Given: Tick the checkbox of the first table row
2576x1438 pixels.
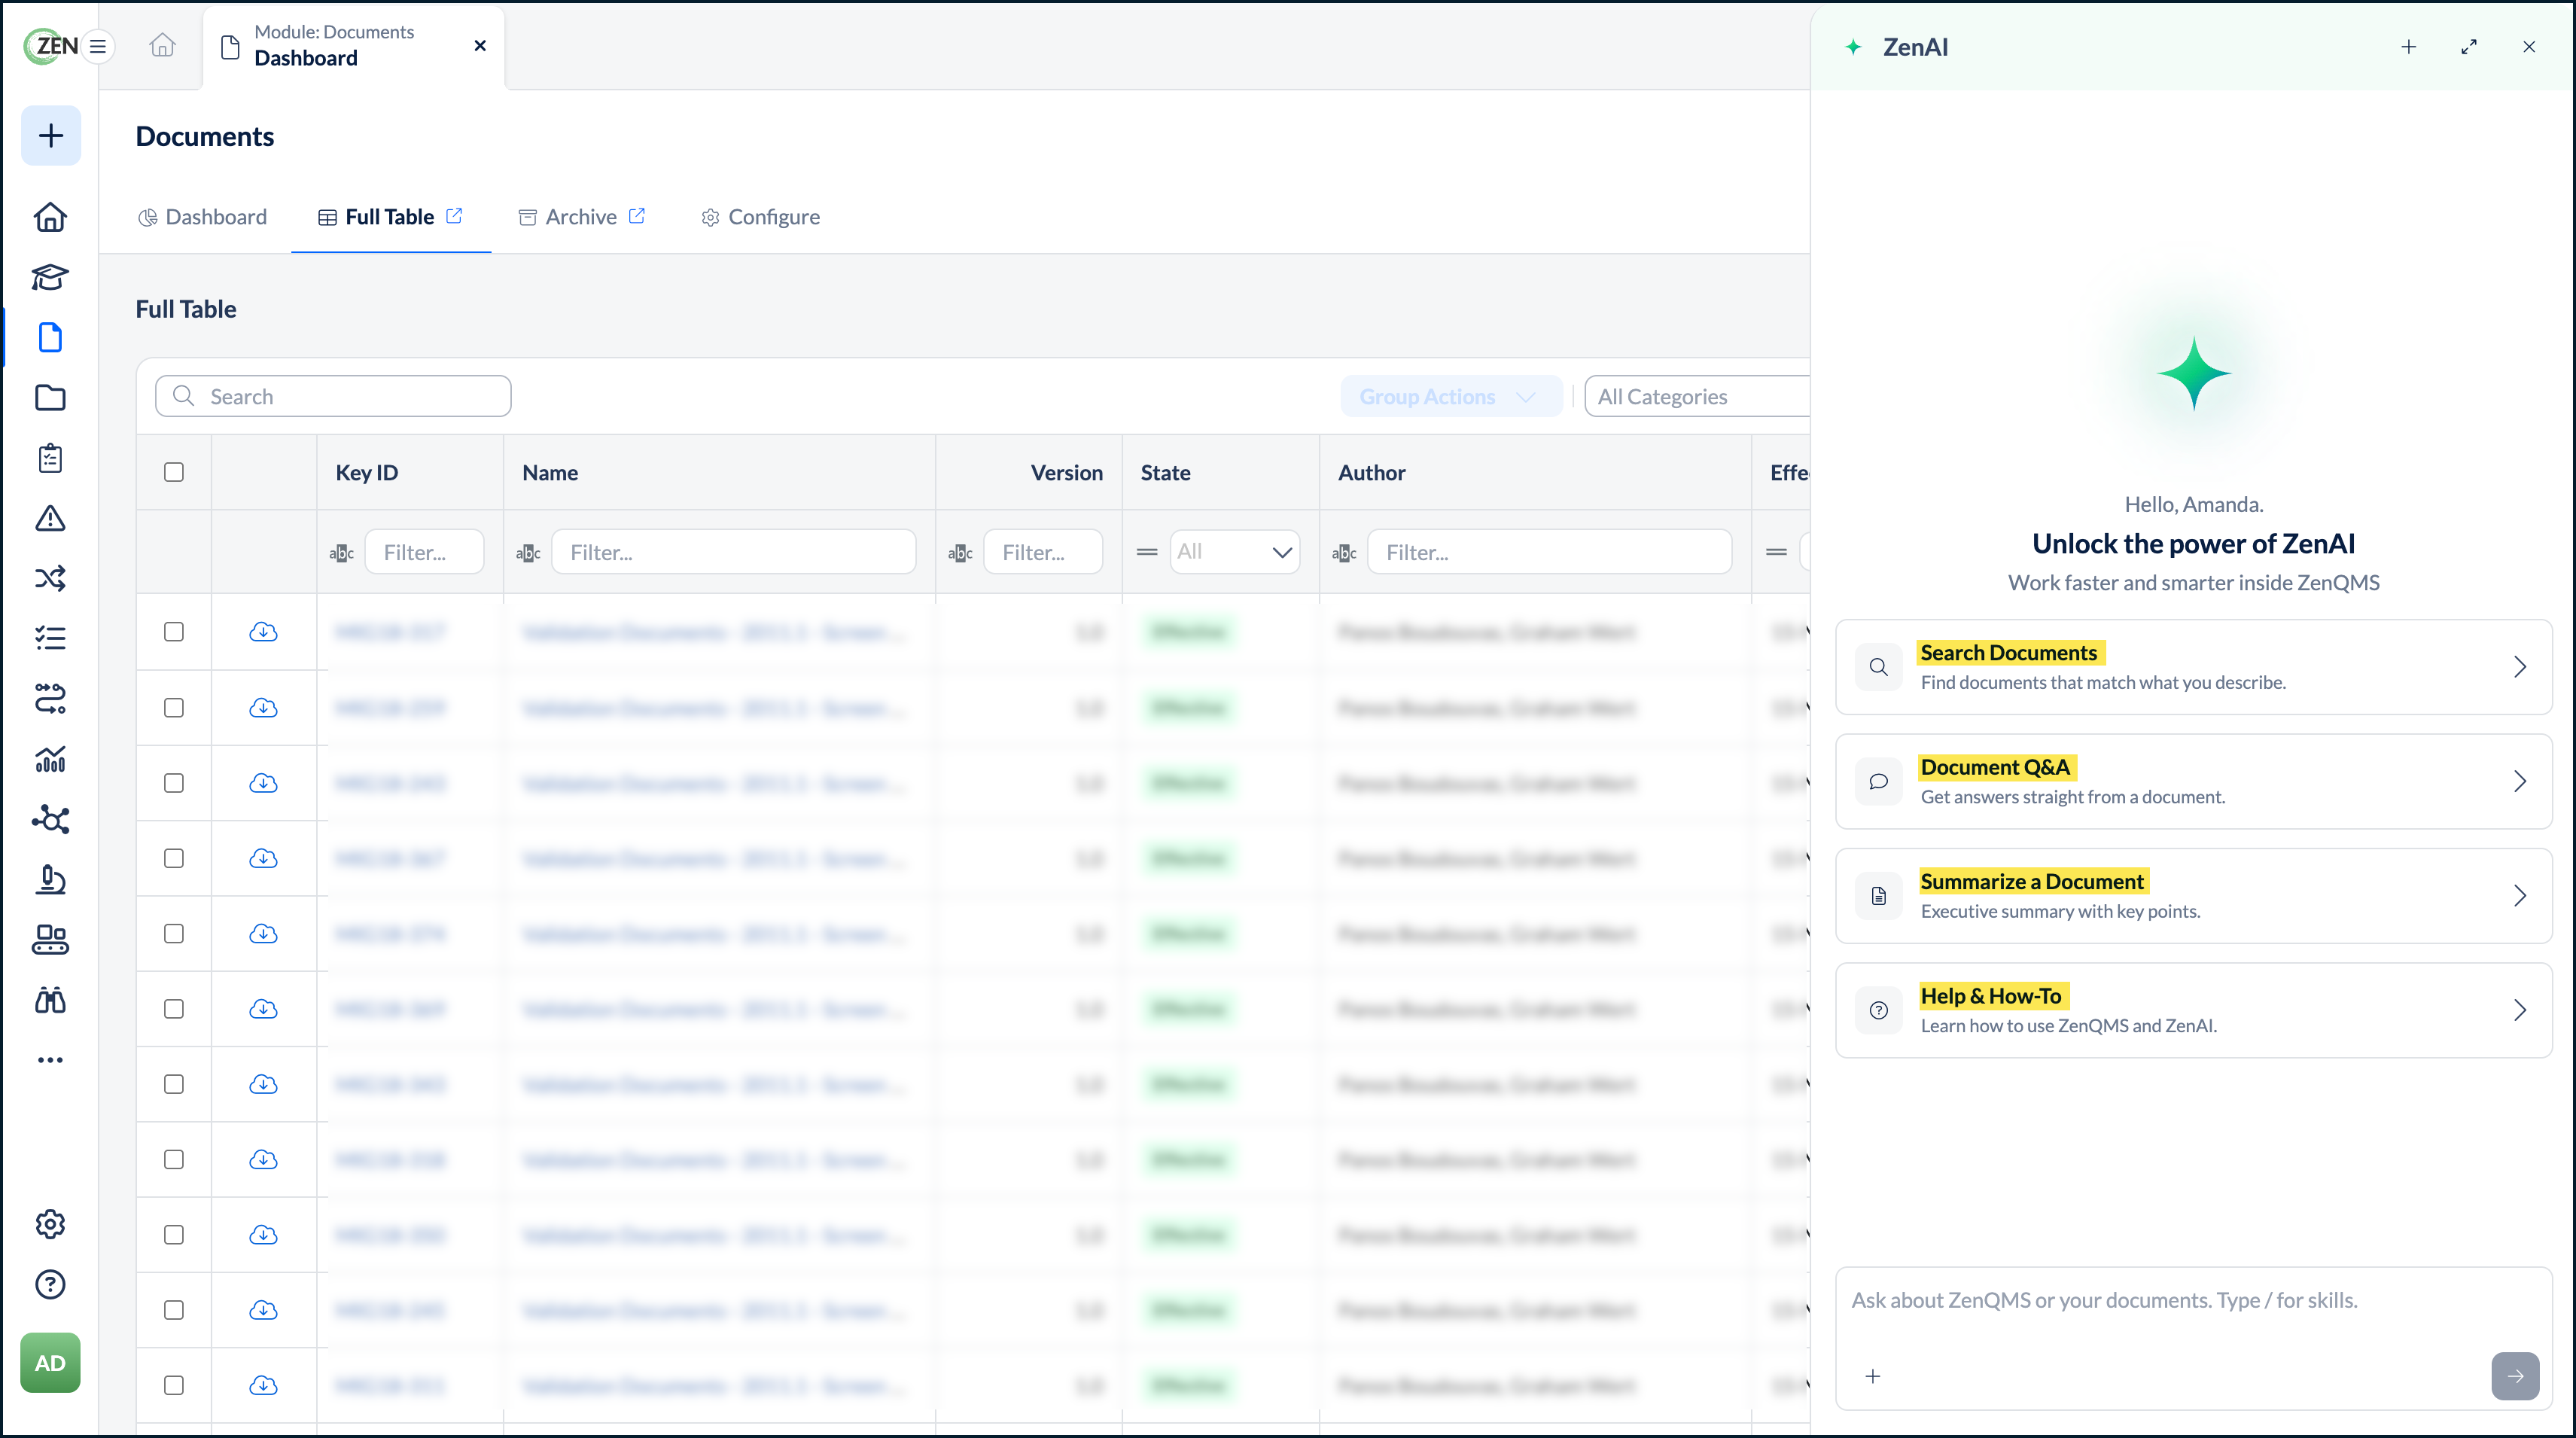Looking at the screenshot, I should coord(174,632).
